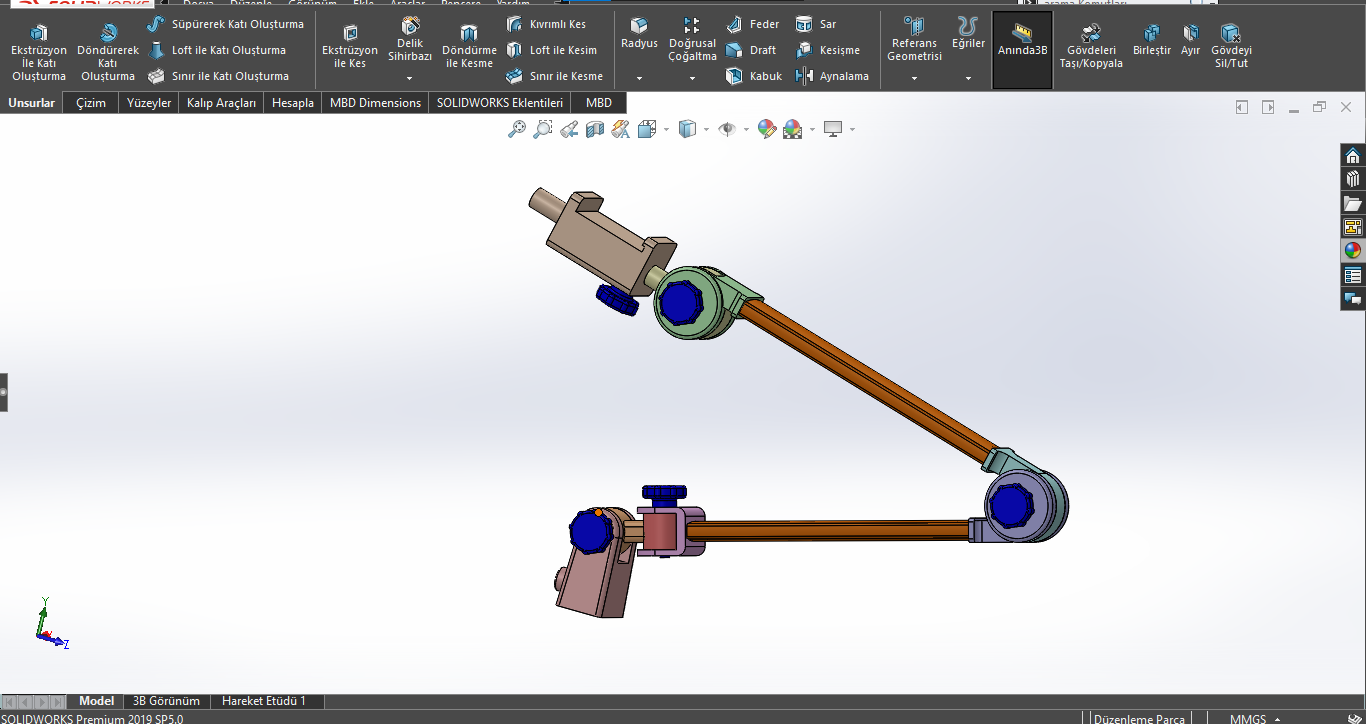Select the Hesapla tab
1366x724 pixels.
click(293, 103)
